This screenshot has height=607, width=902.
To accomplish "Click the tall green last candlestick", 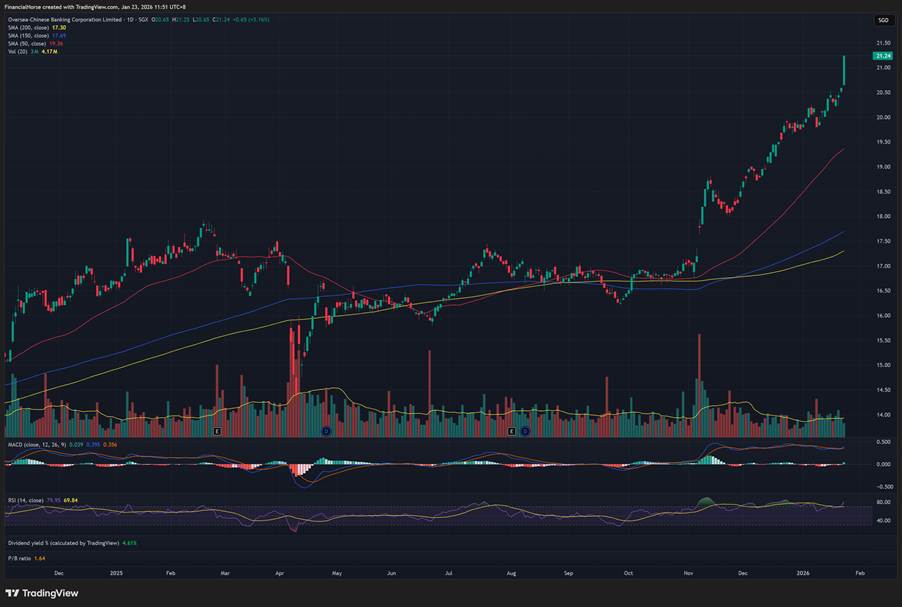I will coord(845,70).
